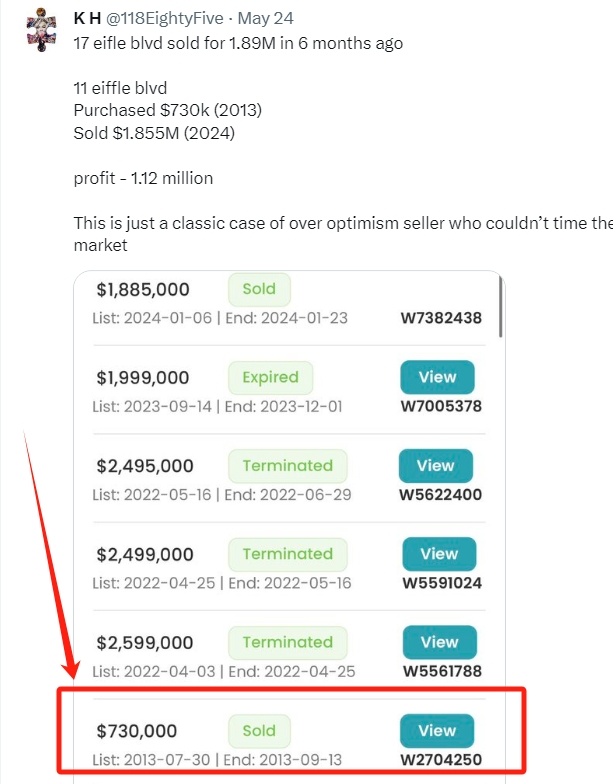Click the Terminated badge for $2,495,000
This screenshot has width=613, height=784.
coord(288,466)
